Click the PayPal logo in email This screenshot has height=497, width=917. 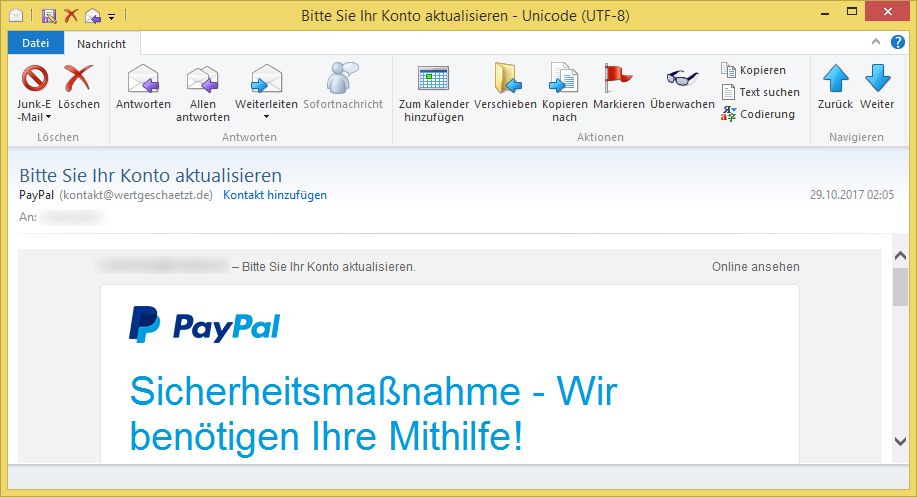[205, 325]
